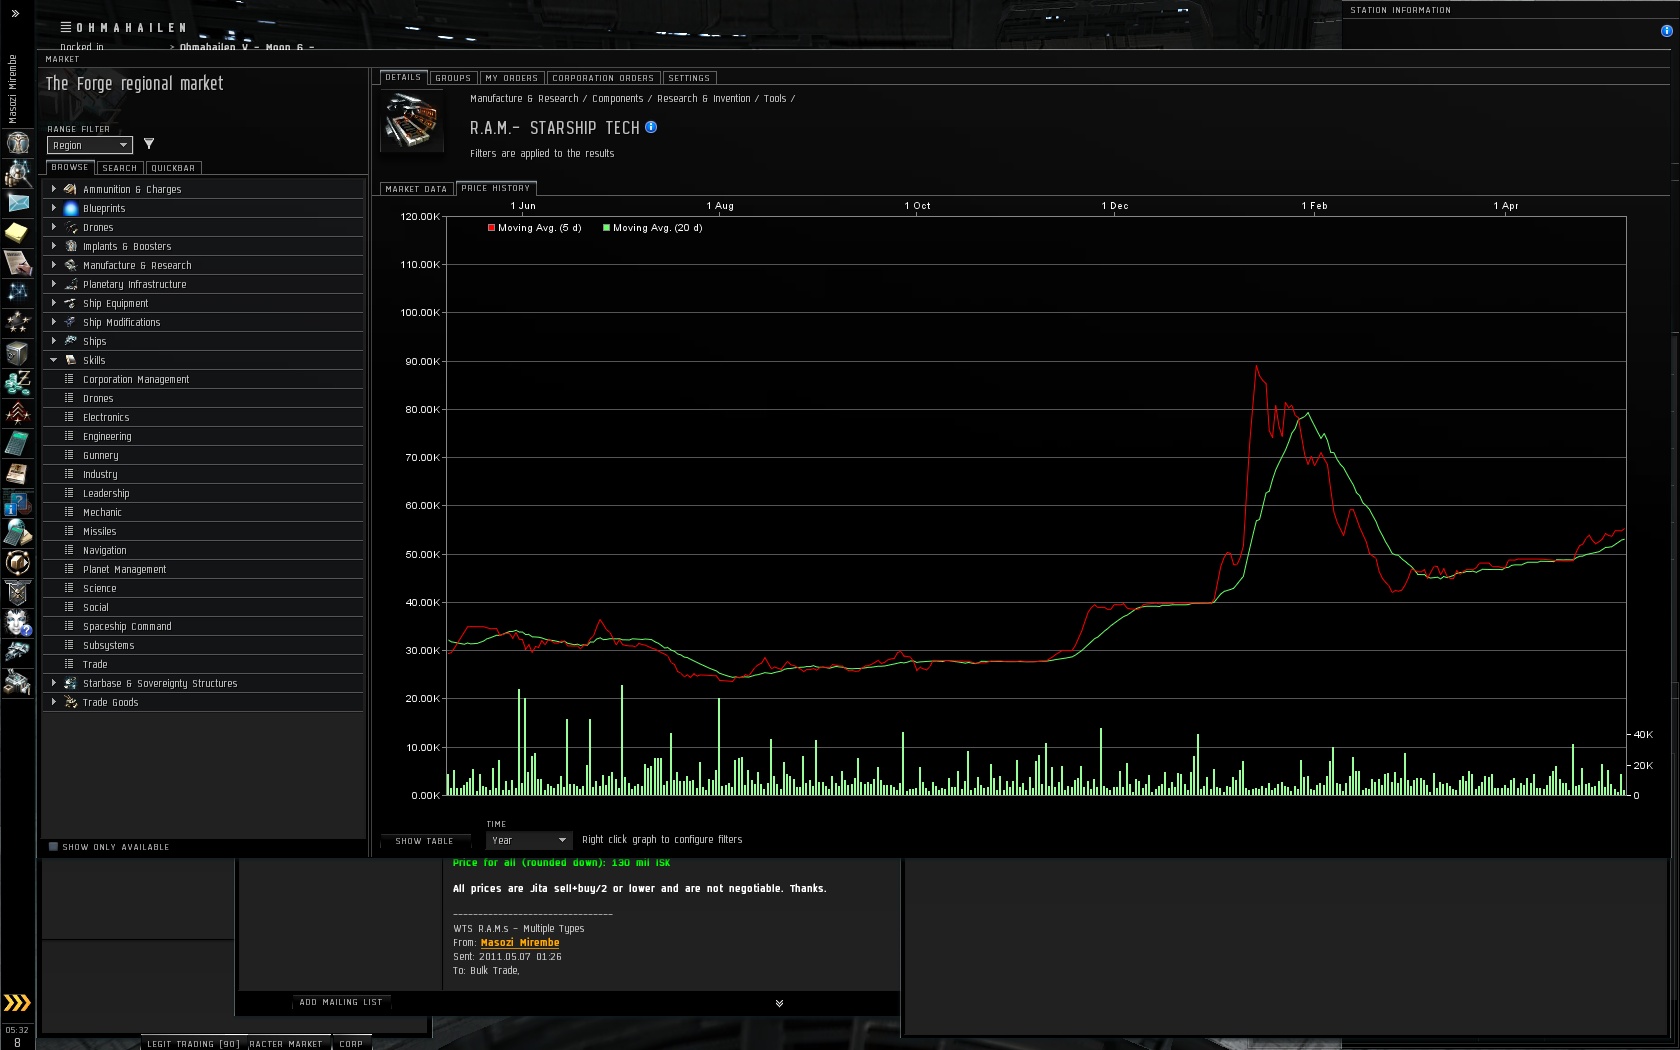Image resolution: width=1680 pixels, height=1050 pixels.
Task: Open the character sheet Neocom icon
Action: [18, 143]
